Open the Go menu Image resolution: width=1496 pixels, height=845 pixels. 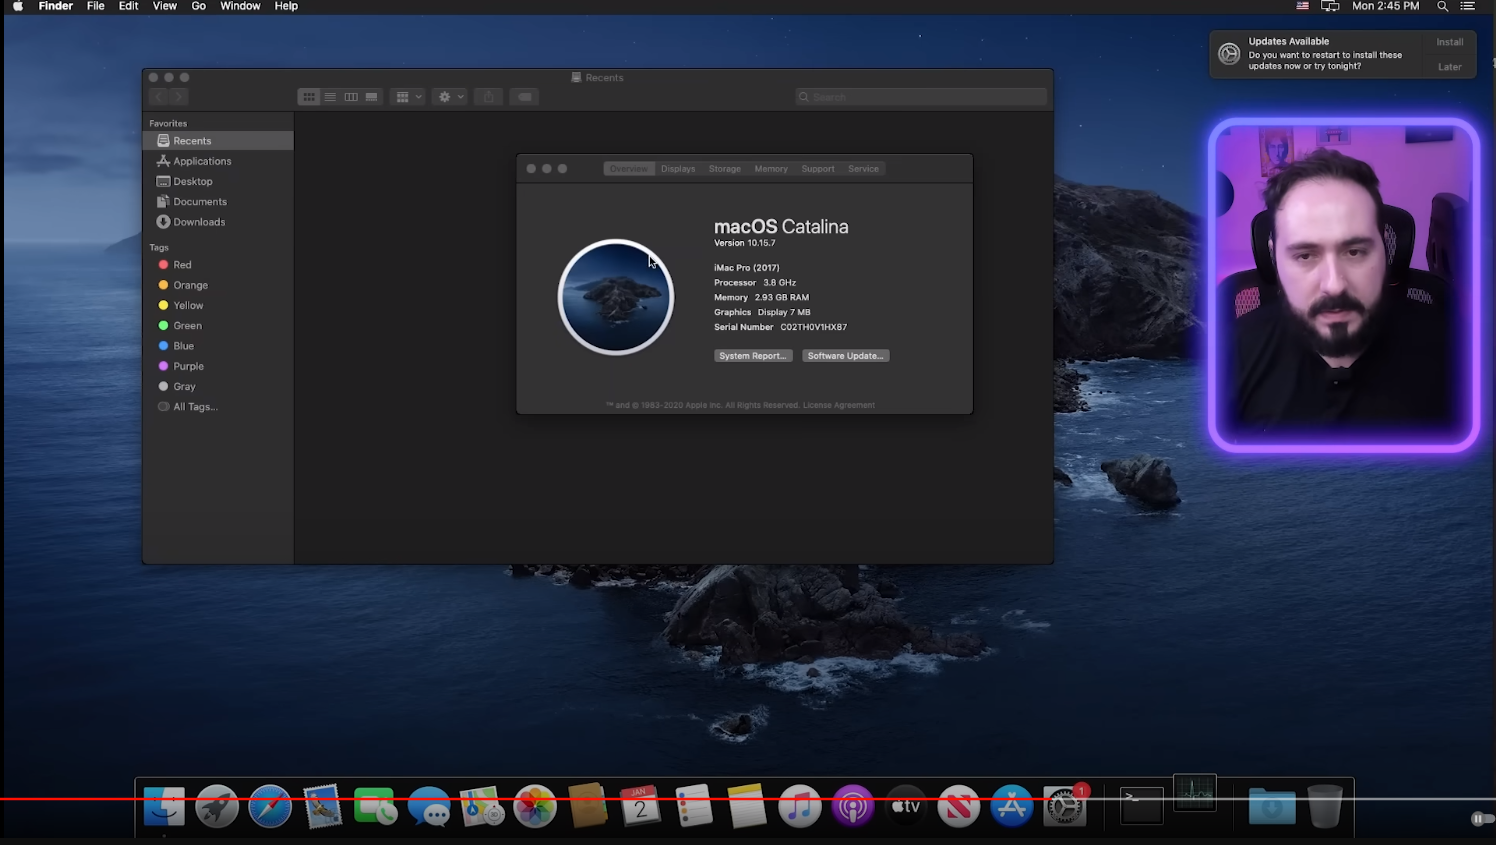[199, 6]
